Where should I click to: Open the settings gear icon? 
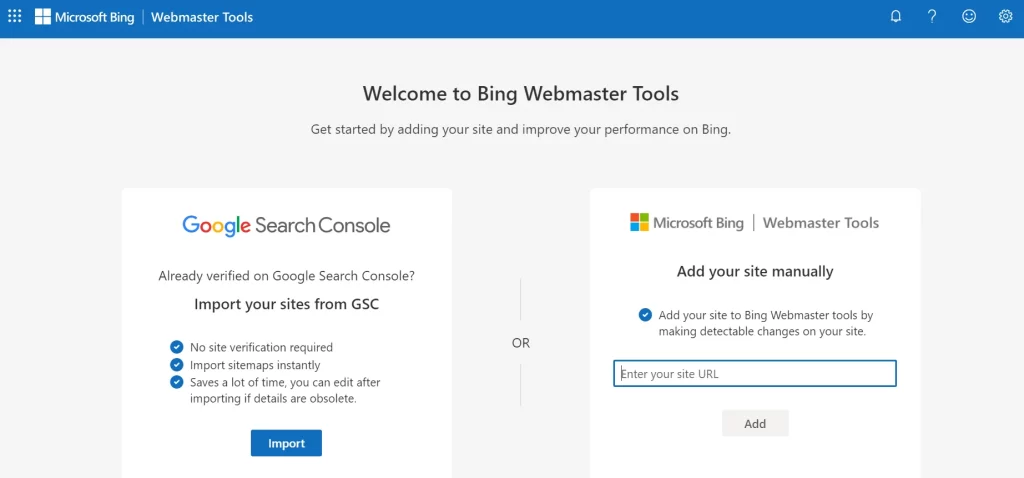click(x=1005, y=16)
